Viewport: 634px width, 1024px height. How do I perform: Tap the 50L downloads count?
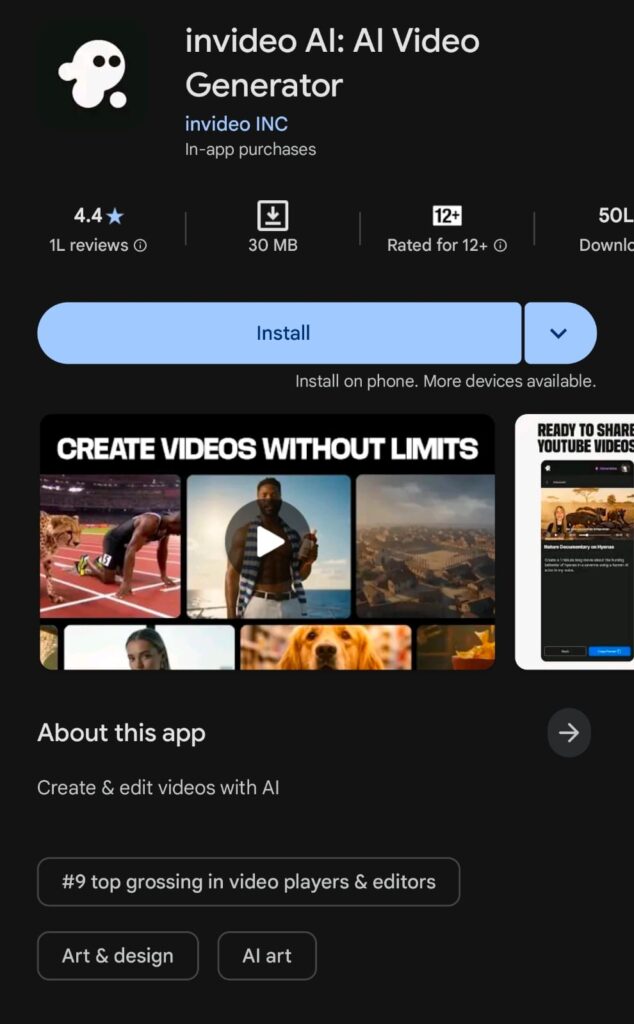(x=614, y=216)
